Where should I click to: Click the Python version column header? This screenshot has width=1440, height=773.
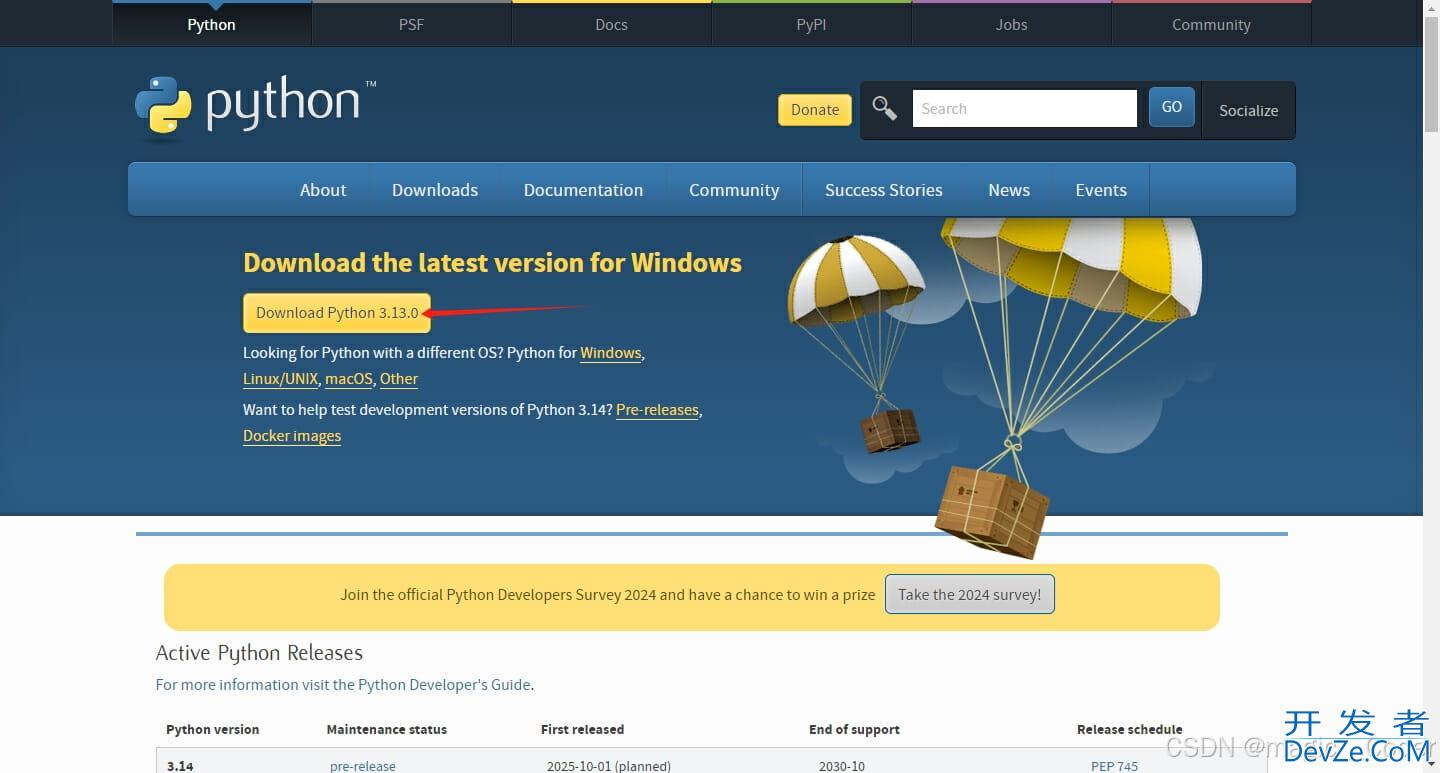pyautogui.click(x=212, y=729)
